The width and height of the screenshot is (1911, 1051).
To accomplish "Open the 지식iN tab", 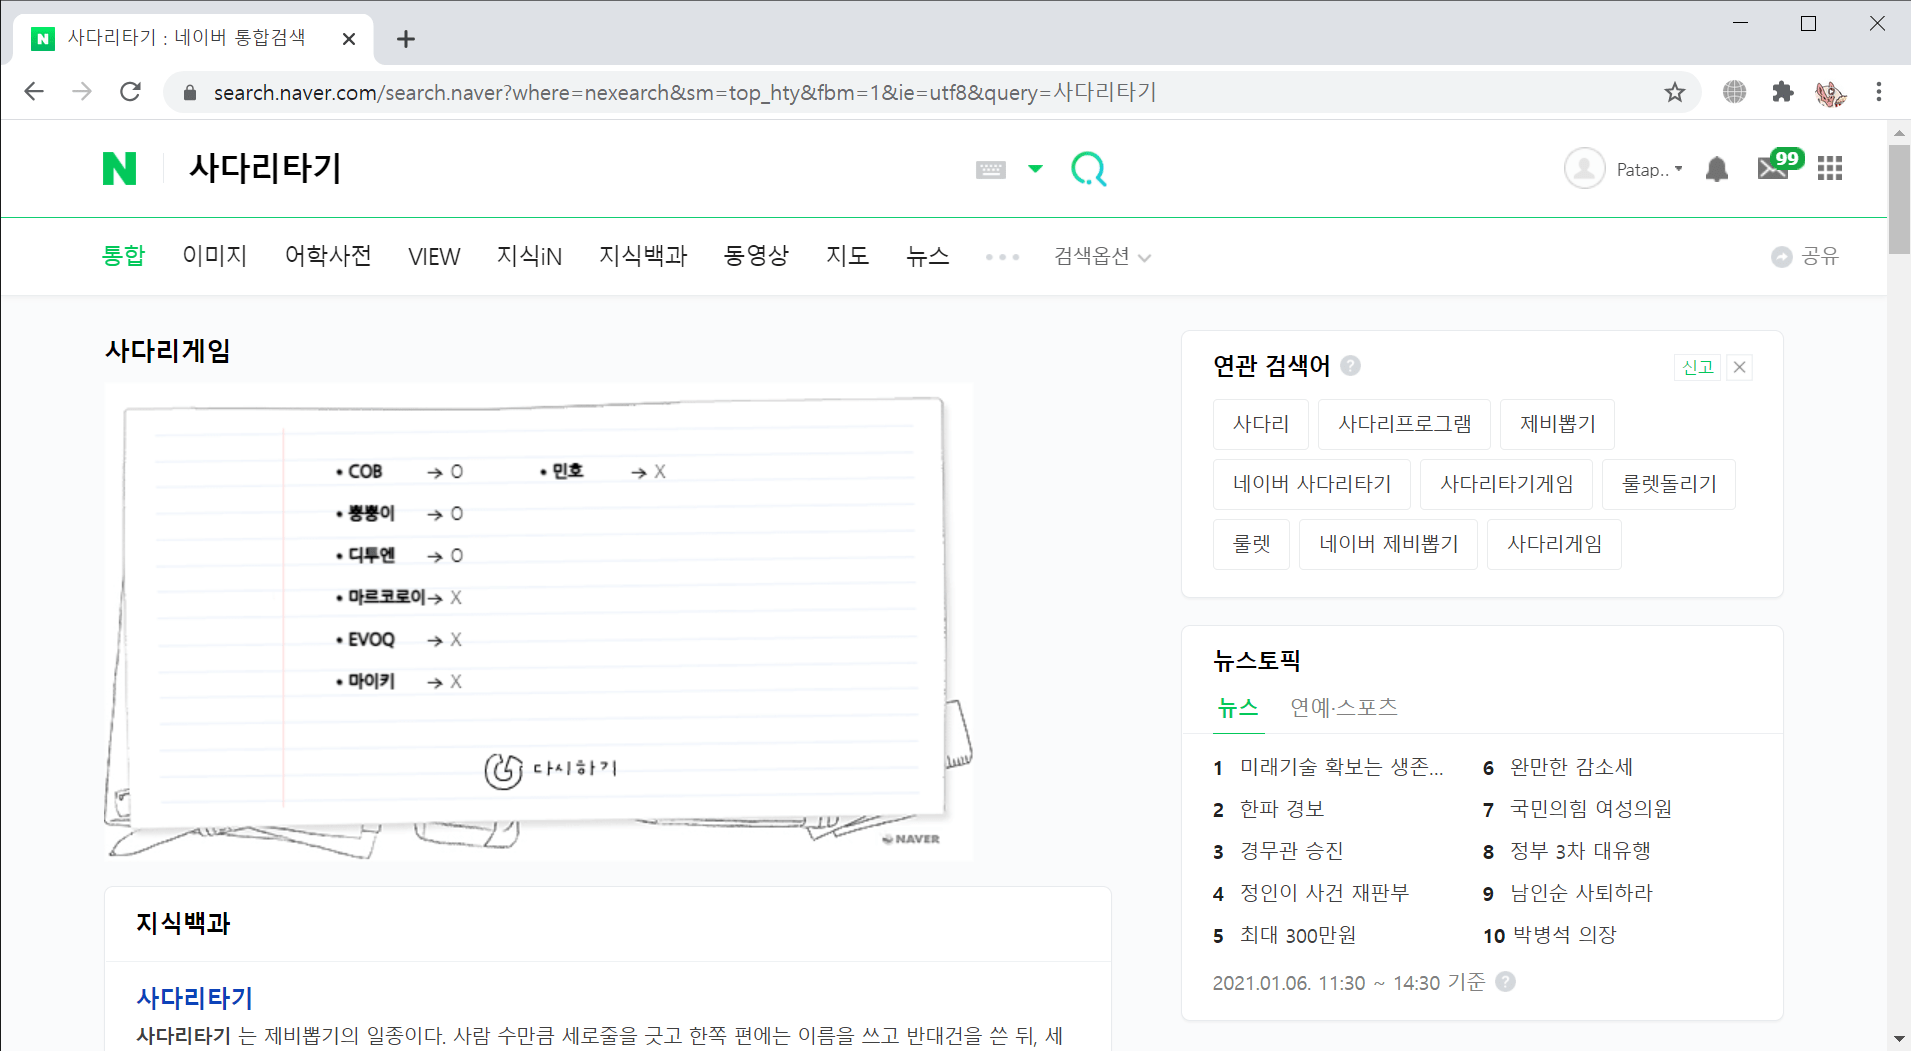I will point(529,256).
